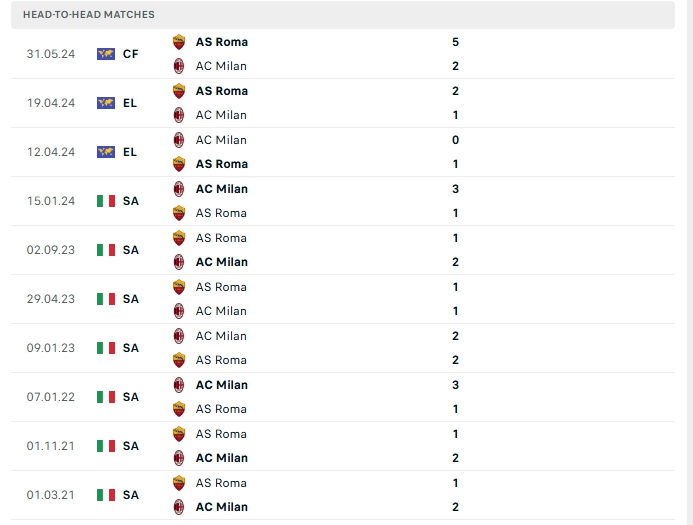
Task: Click AC Milan crest in 31.05.24 match
Action: point(179,66)
